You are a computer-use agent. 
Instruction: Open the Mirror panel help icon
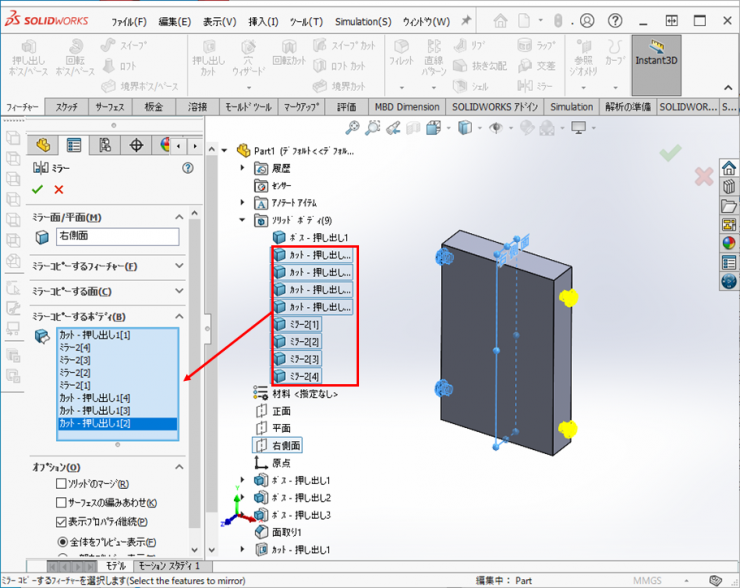pos(187,169)
